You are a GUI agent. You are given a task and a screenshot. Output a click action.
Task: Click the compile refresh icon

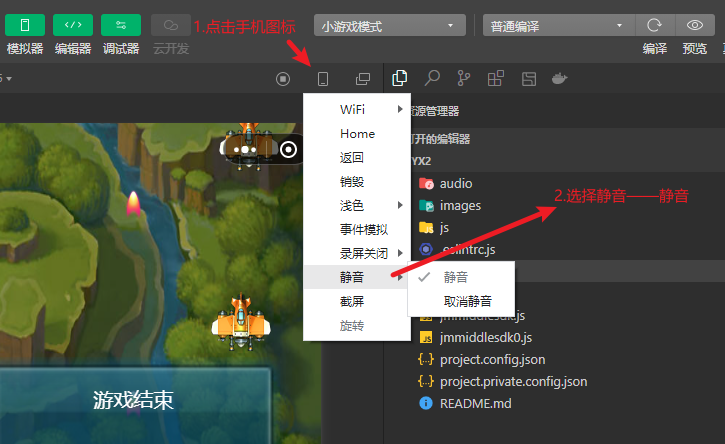[654, 25]
